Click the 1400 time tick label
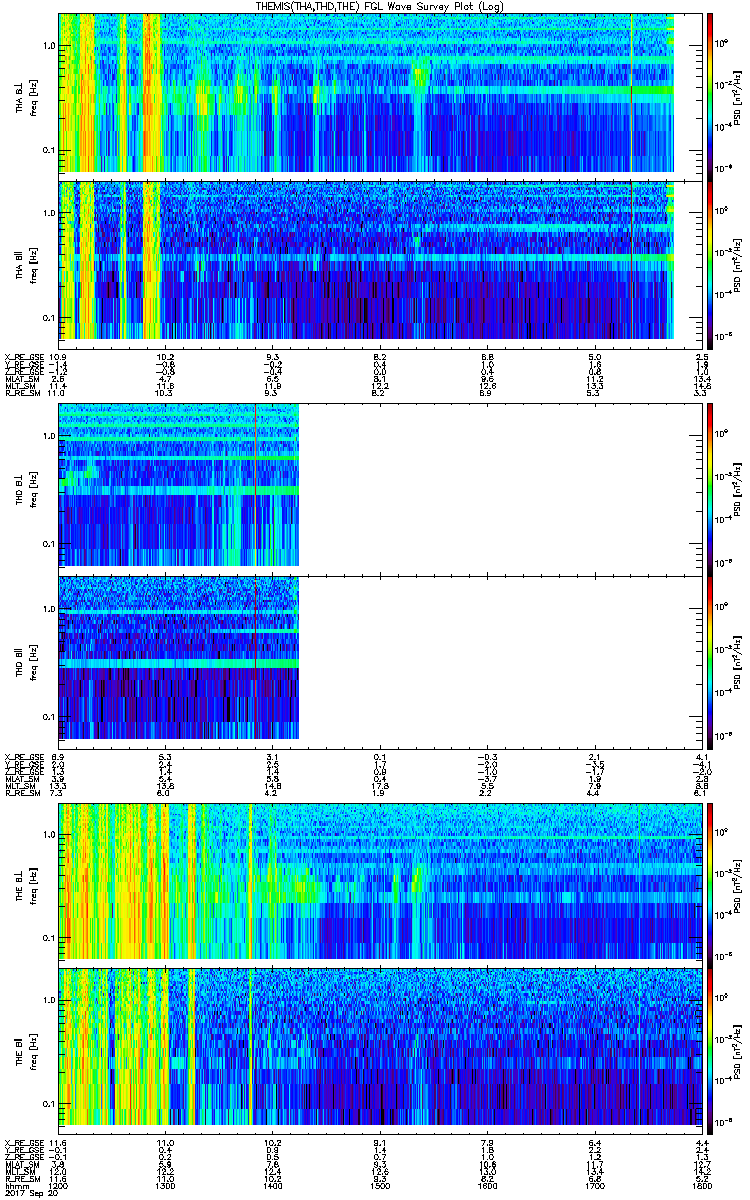750x1200 pixels. click(272, 1186)
